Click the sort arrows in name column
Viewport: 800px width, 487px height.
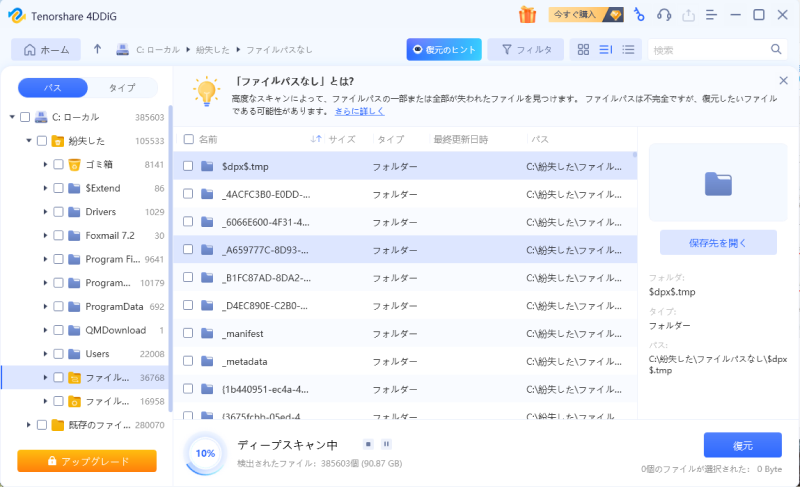click(x=316, y=139)
